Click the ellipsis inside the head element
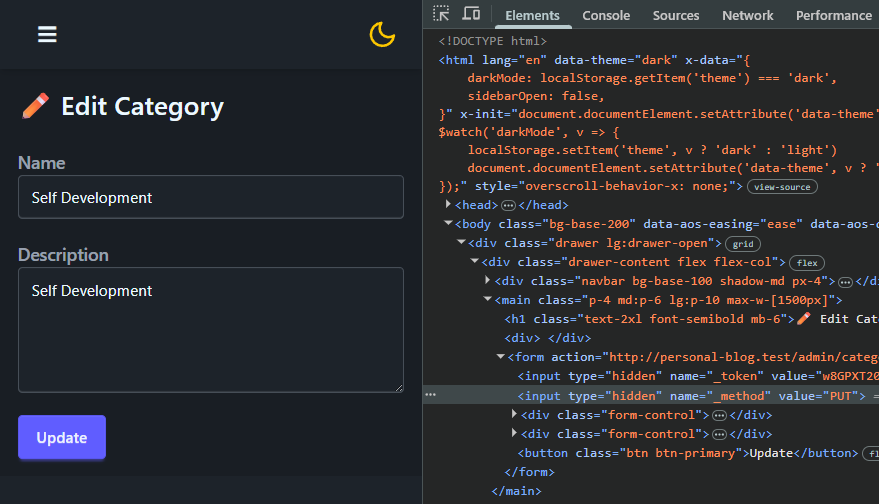The image size is (879, 504). pos(508,205)
